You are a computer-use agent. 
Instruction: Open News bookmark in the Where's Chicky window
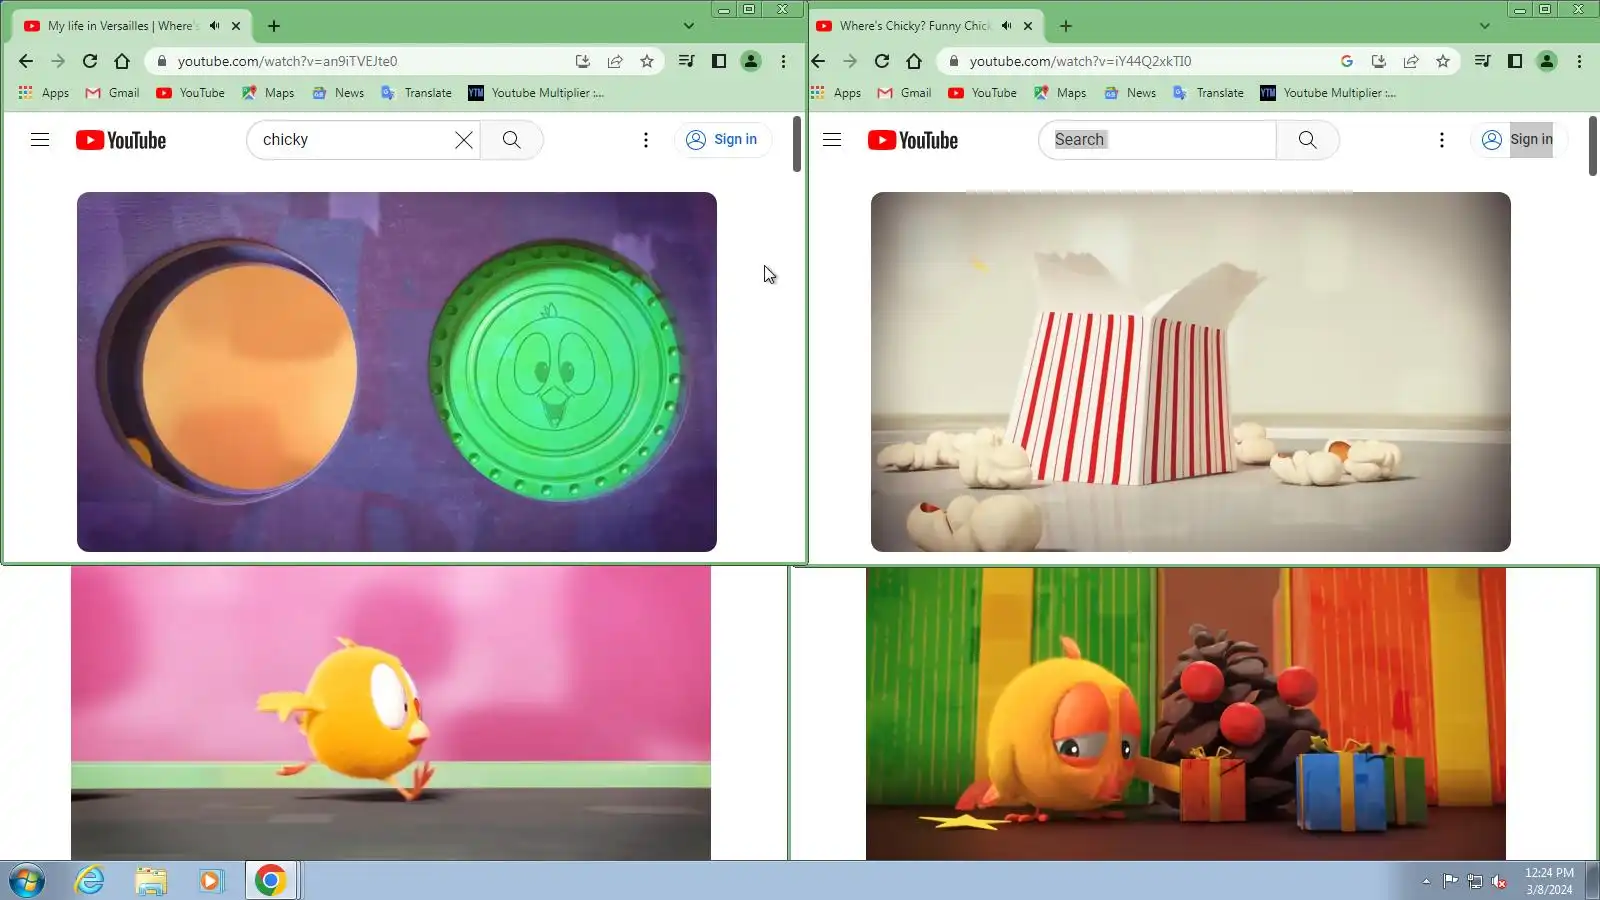click(x=1130, y=93)
